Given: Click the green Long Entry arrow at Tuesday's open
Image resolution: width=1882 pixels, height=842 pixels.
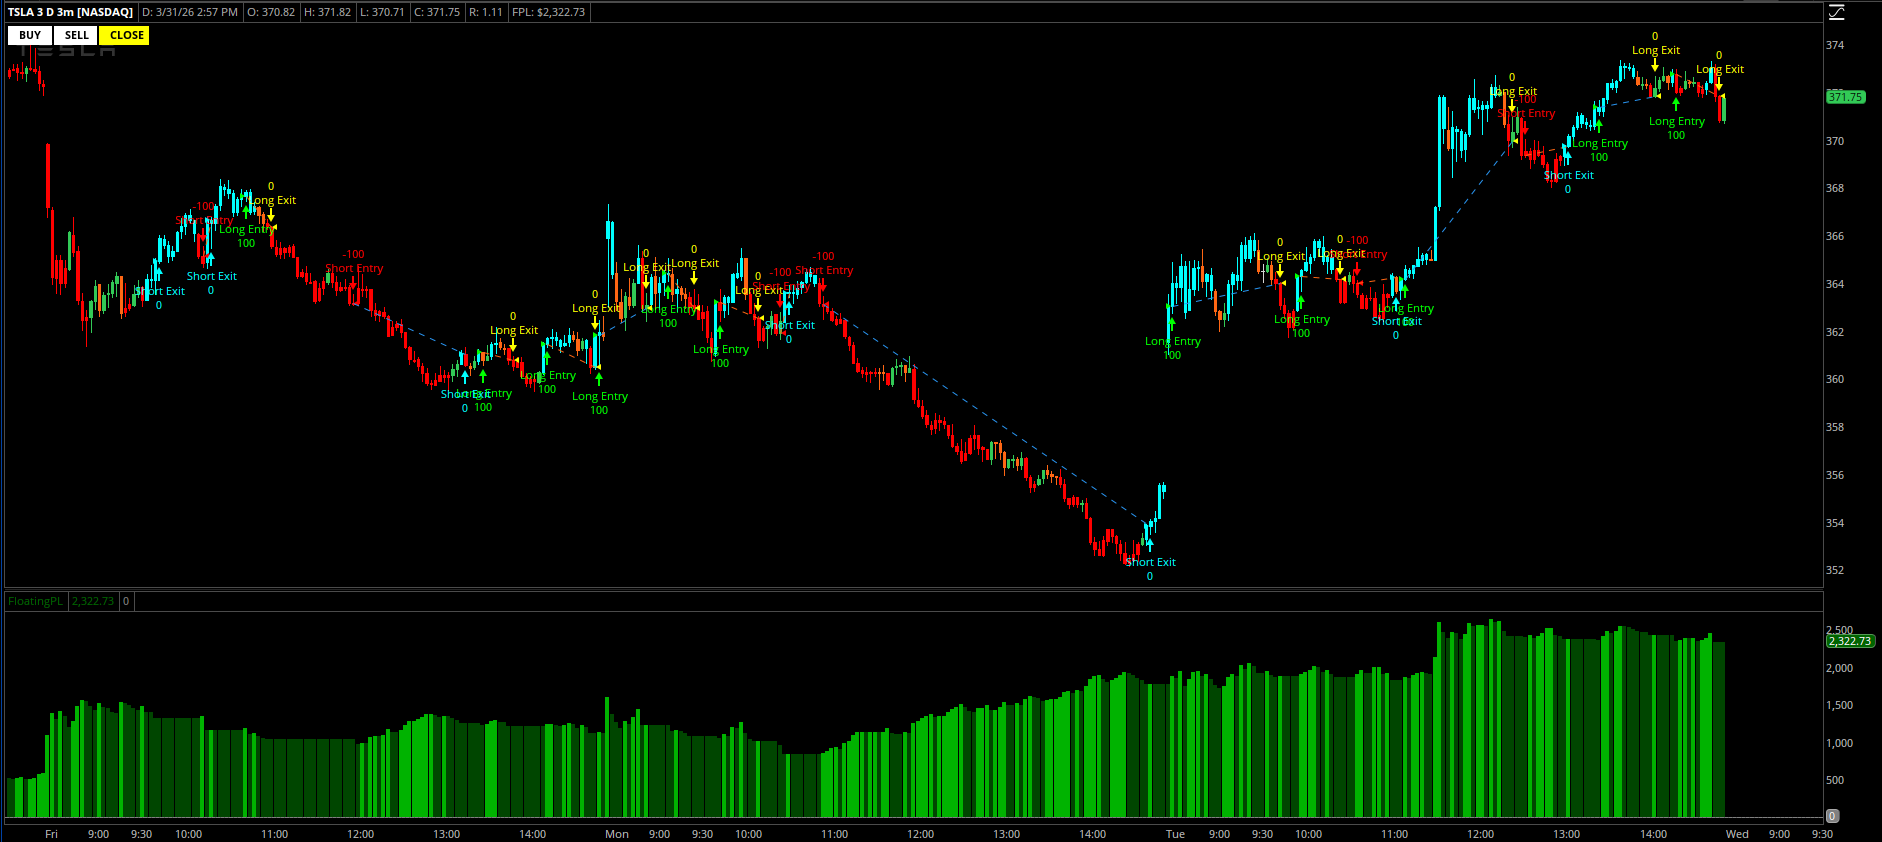Looking at the screenshot, I should (1172, 323).
